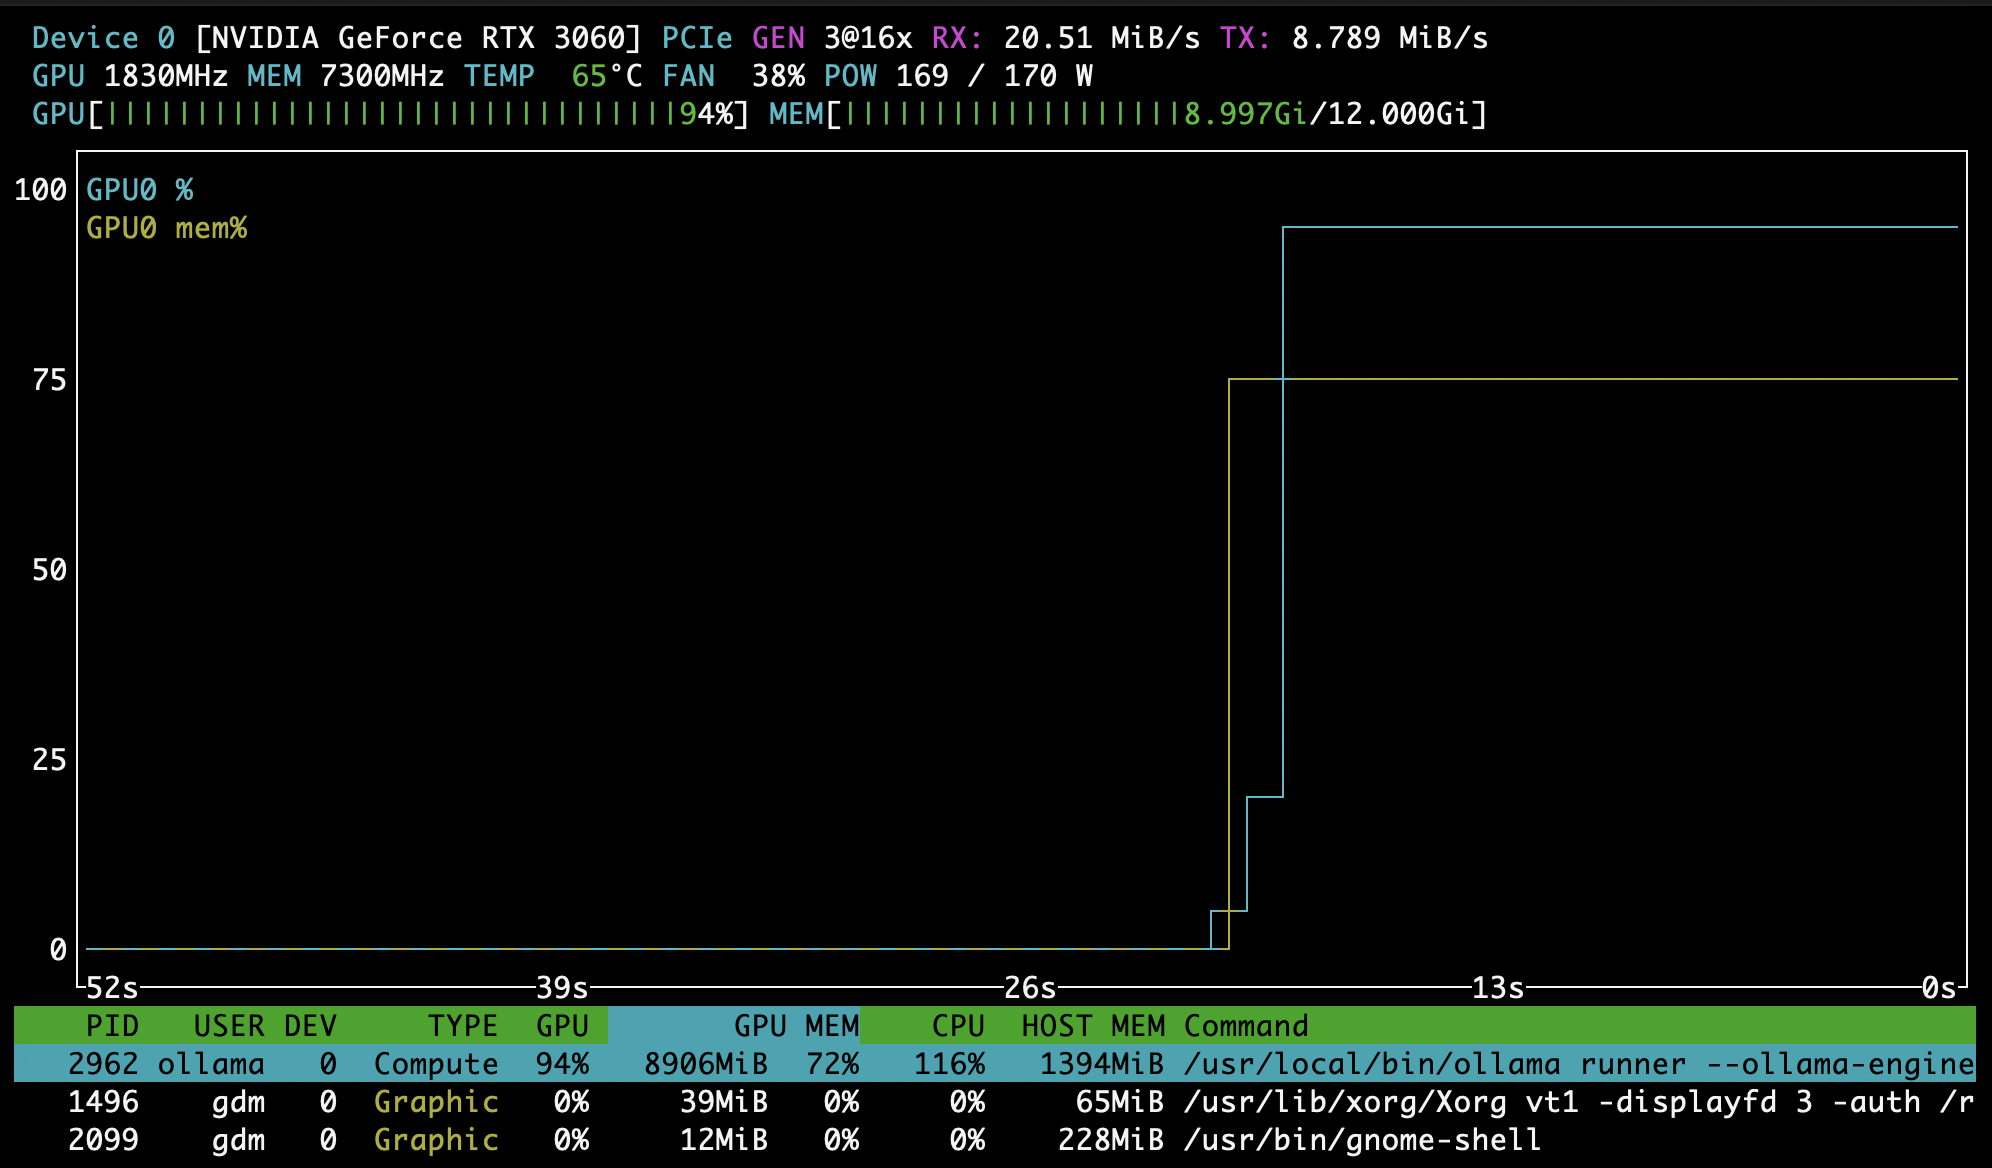Click the Compute type cell
The image size is (1992, 1168).
click(436, 1064)
